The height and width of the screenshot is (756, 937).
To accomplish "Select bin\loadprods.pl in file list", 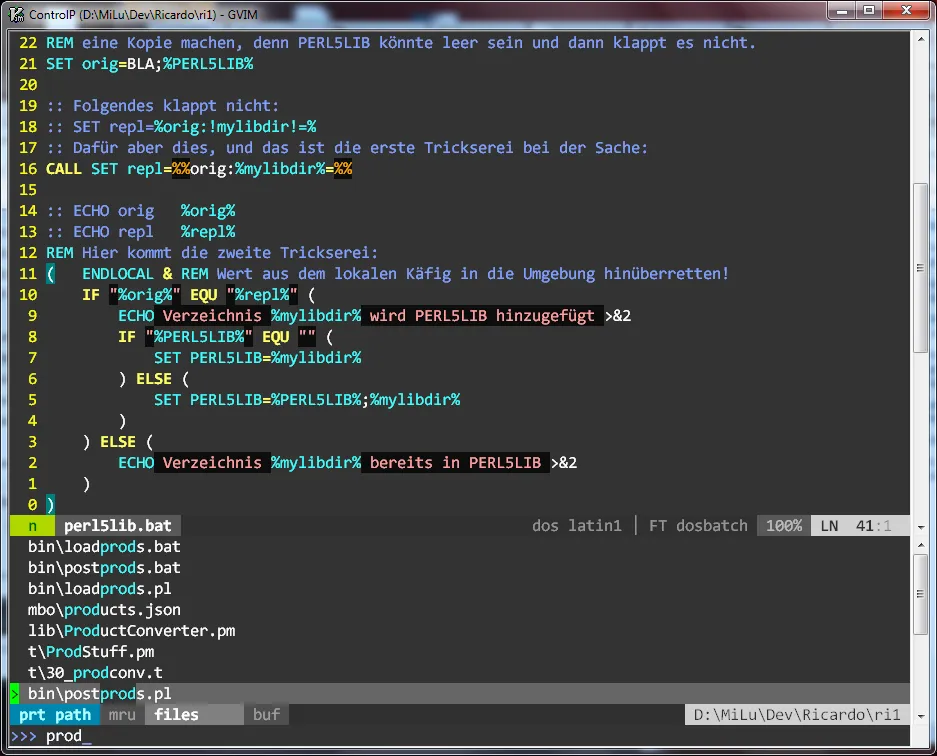I will click(x=100, y=589).
